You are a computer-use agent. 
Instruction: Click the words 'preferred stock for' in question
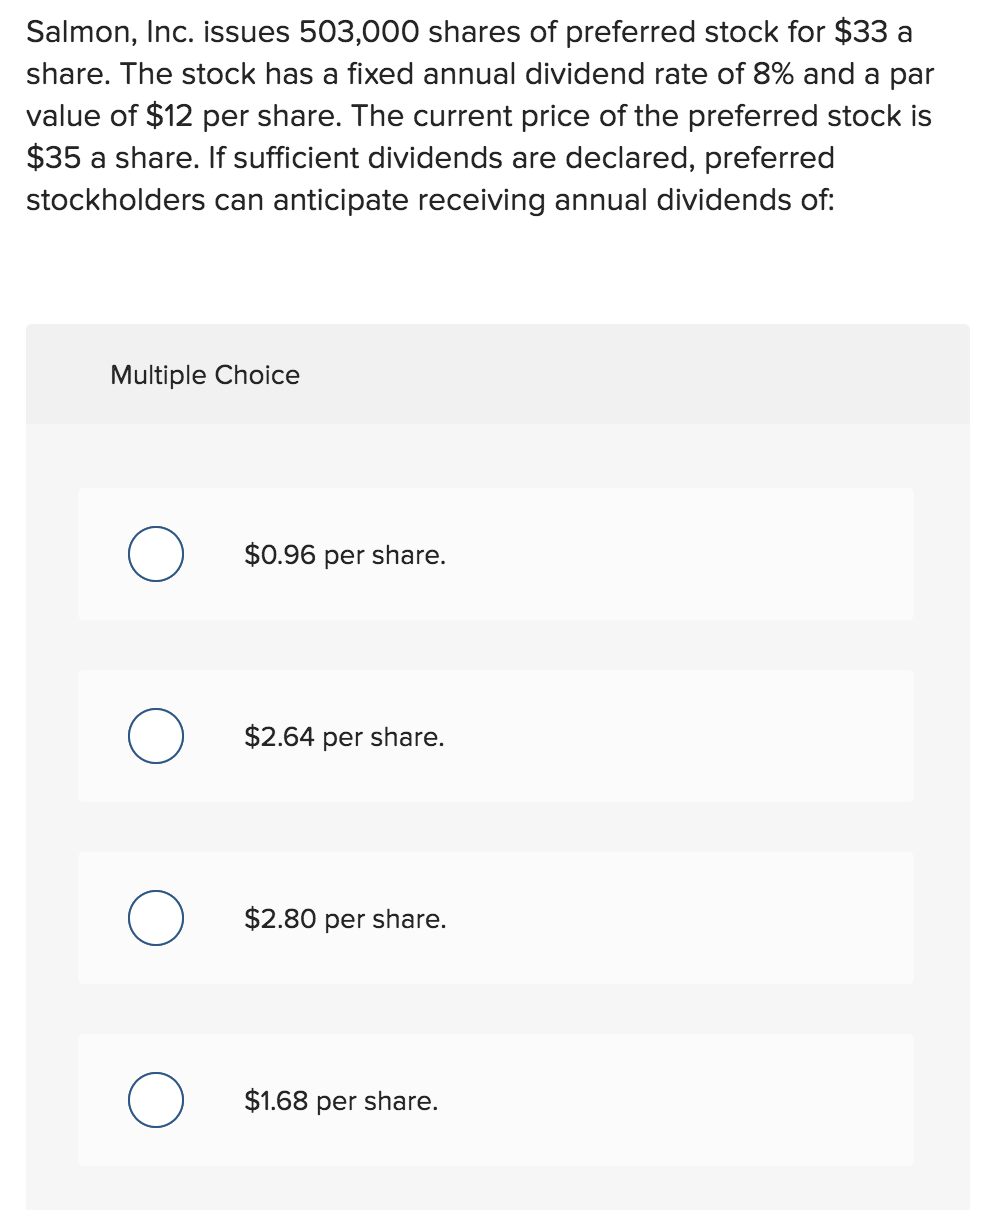685,32
